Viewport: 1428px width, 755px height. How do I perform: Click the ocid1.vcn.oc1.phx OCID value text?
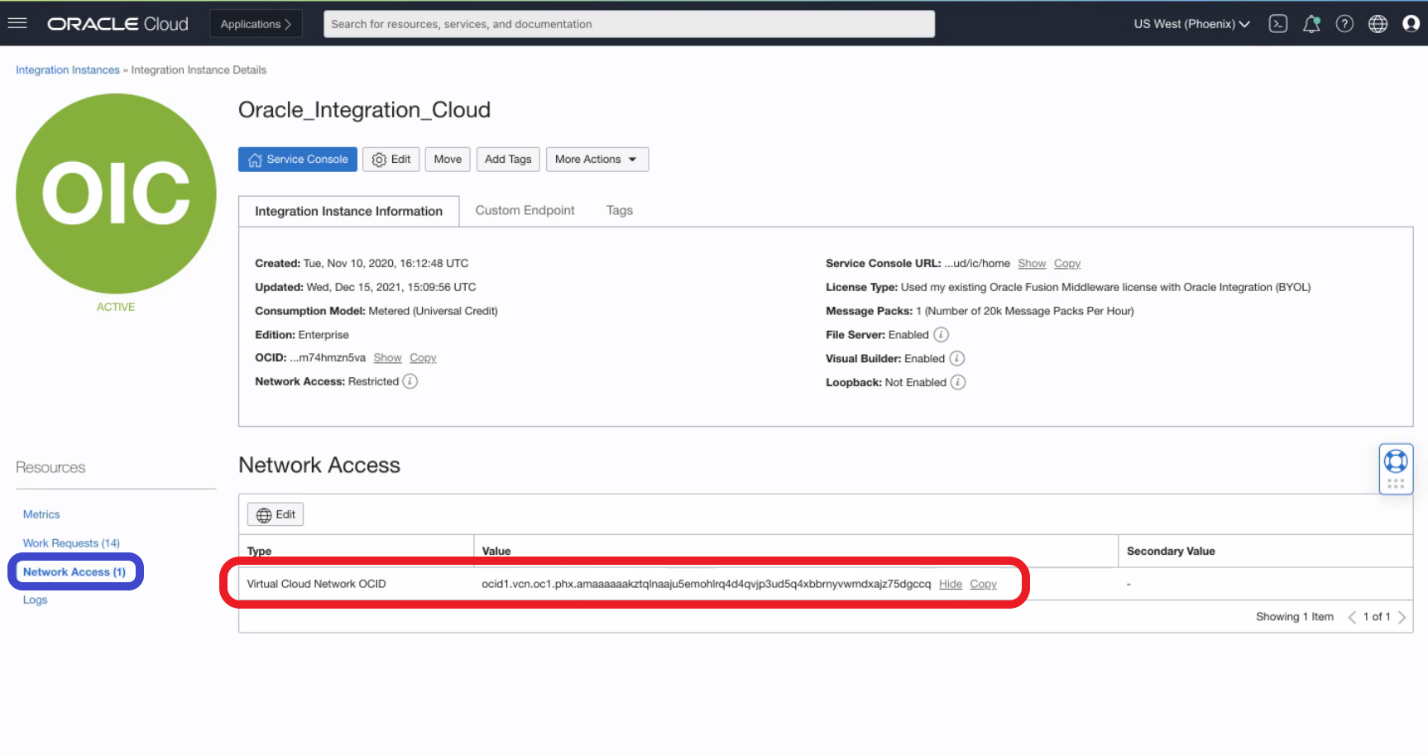tap(706, 584)
